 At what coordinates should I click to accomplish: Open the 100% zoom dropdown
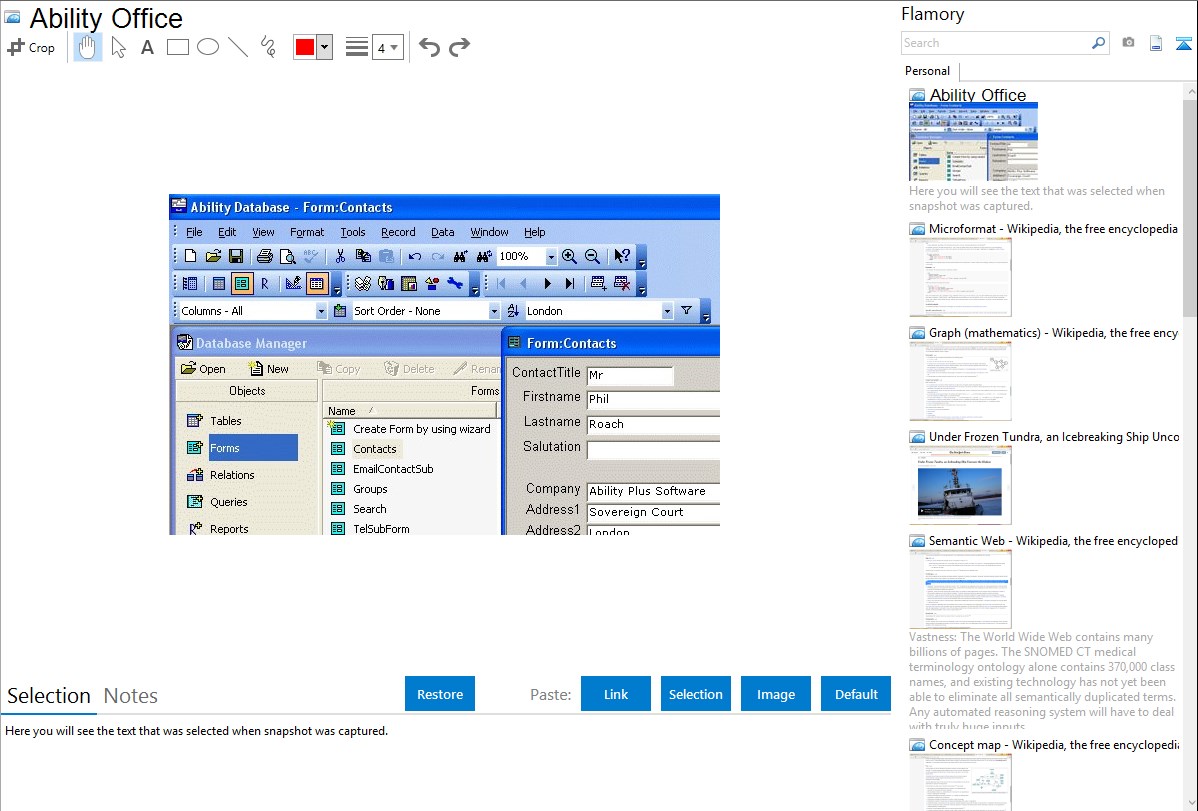[x=551, y=257]
